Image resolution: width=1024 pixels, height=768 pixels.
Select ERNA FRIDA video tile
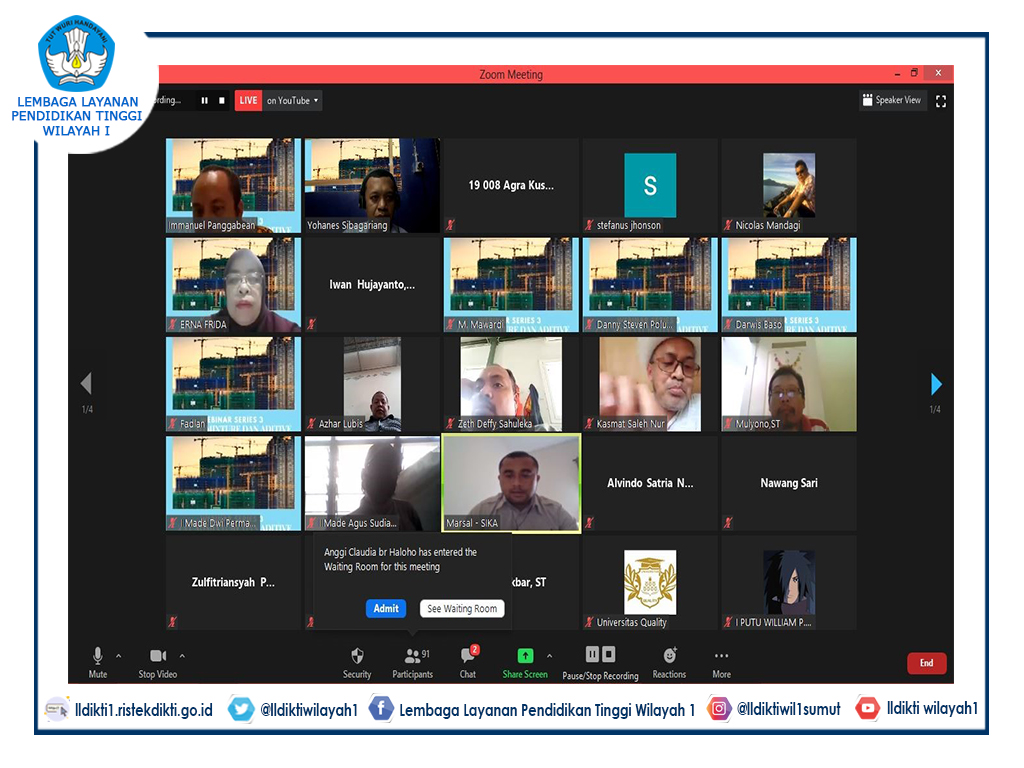click(233, 285)
